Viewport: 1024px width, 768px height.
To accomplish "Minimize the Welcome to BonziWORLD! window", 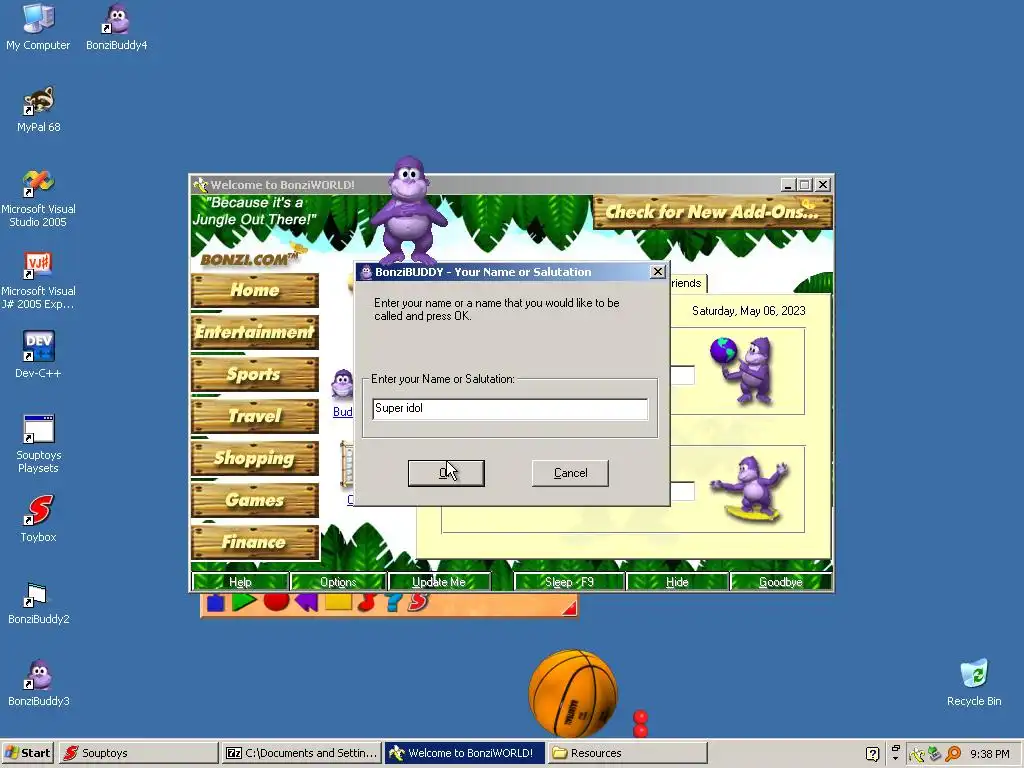I will point(788,185).
